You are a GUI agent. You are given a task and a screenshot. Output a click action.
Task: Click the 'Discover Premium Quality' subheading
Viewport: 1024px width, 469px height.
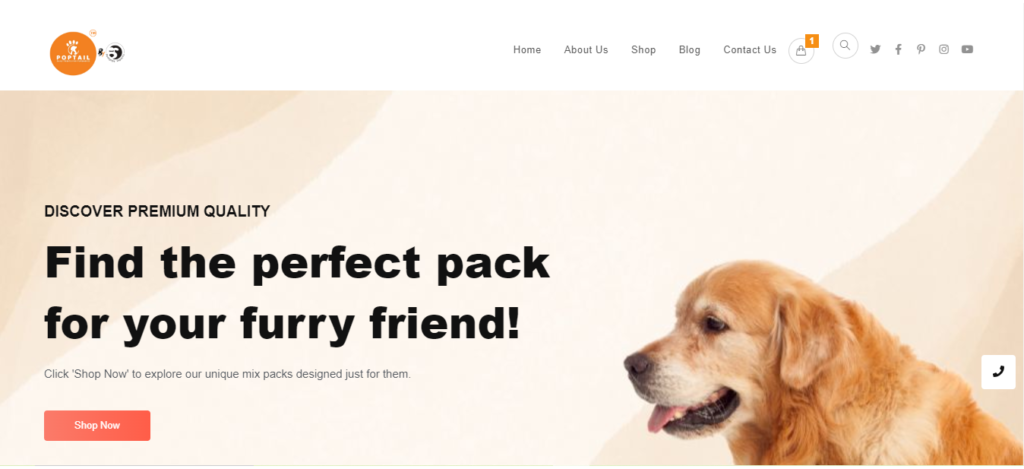click(157, 211)
